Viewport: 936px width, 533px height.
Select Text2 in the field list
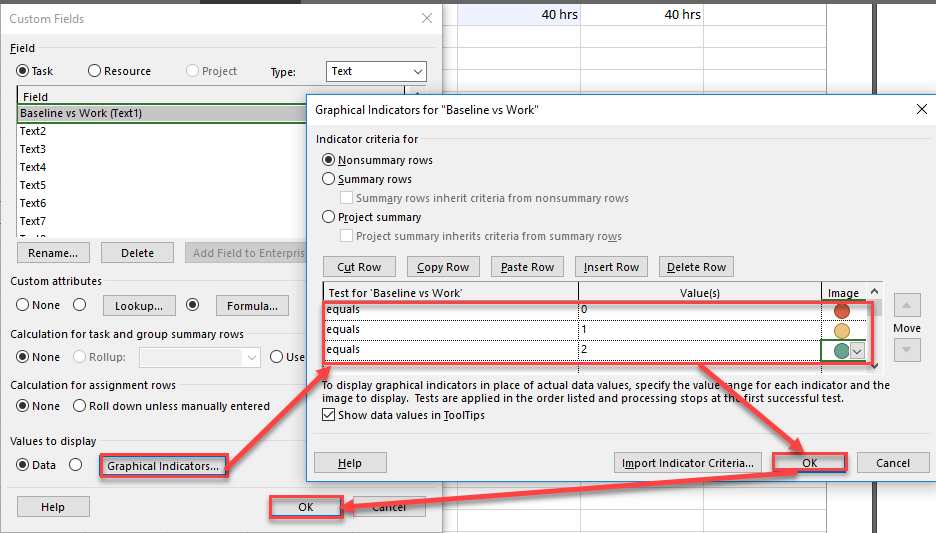[33, 131]
